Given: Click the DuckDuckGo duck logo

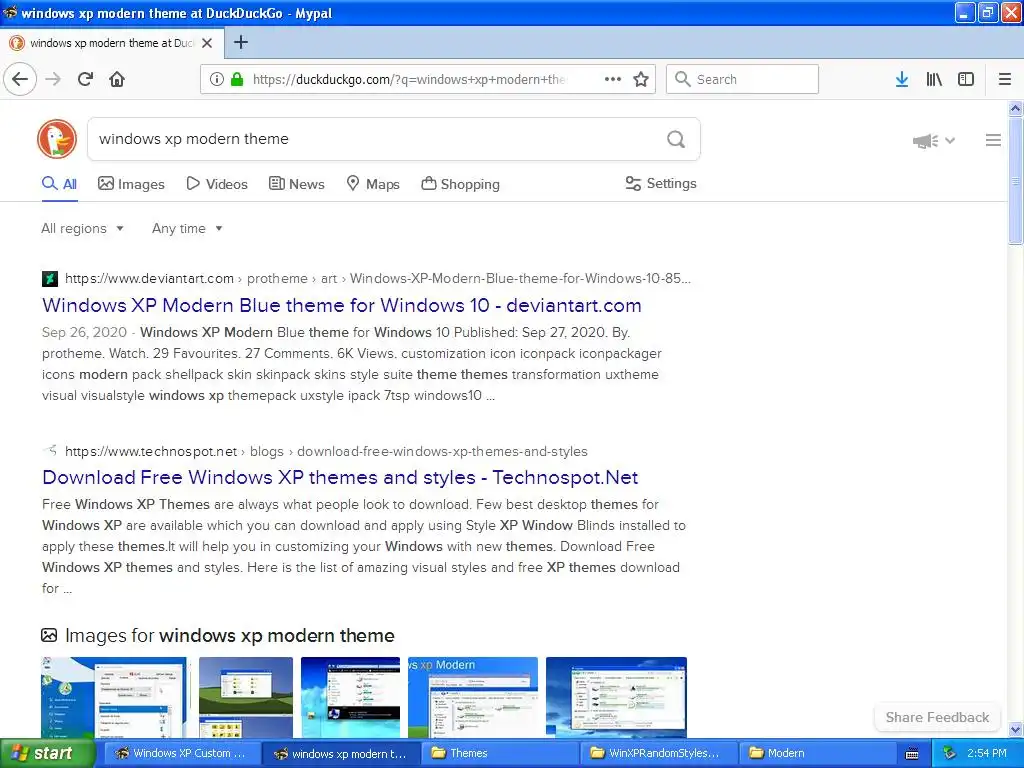Looking at the screenshot, I should pos(57,139).
